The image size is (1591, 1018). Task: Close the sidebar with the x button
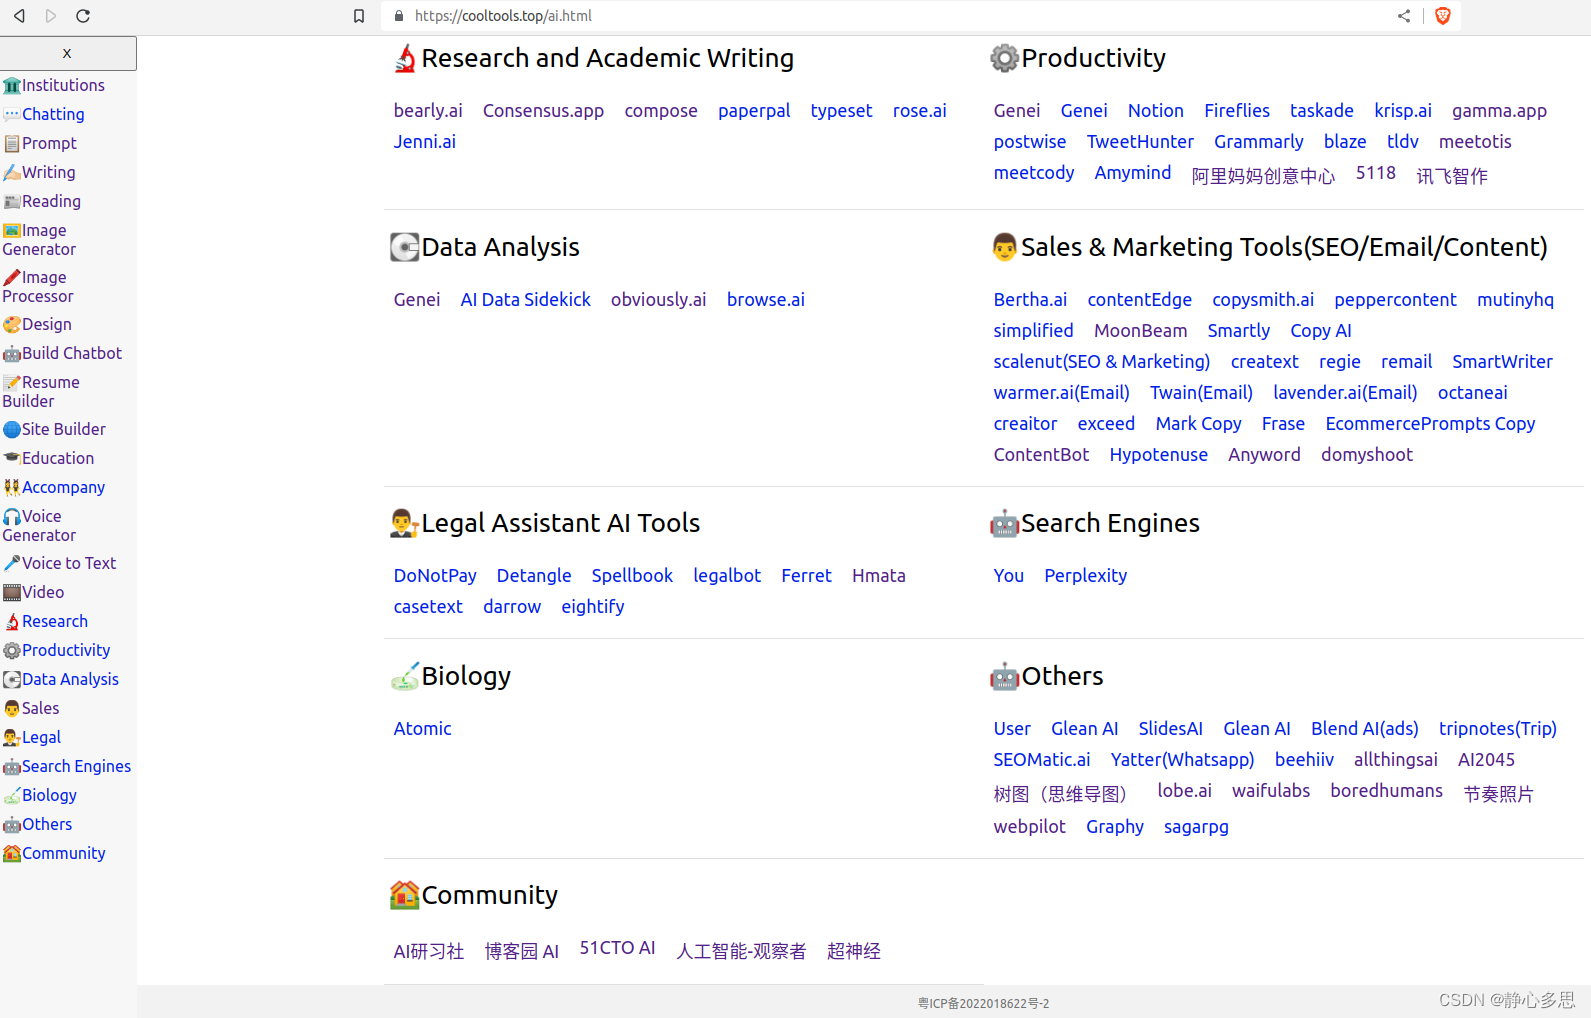pyautogui.click(x=67, y=54)
